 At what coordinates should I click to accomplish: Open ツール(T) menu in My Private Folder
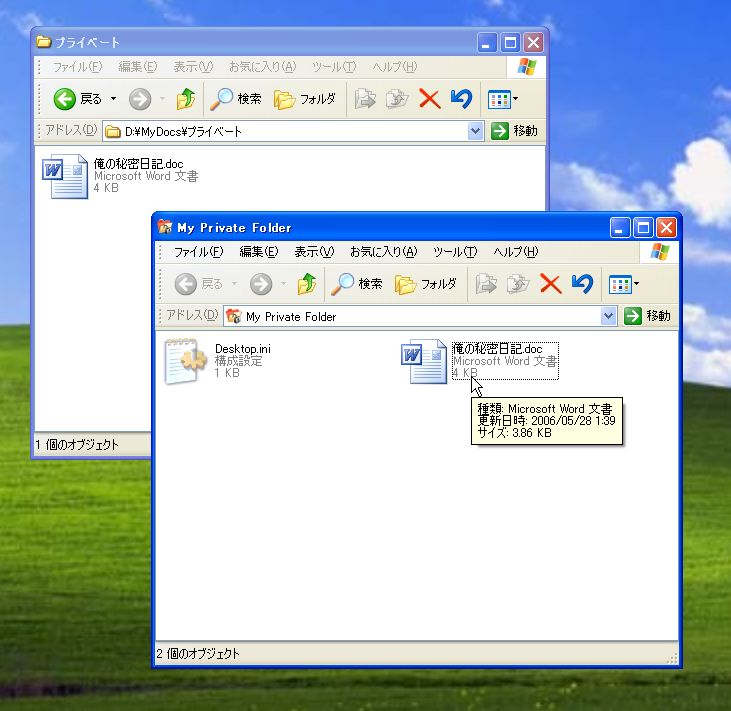point(455,252)
